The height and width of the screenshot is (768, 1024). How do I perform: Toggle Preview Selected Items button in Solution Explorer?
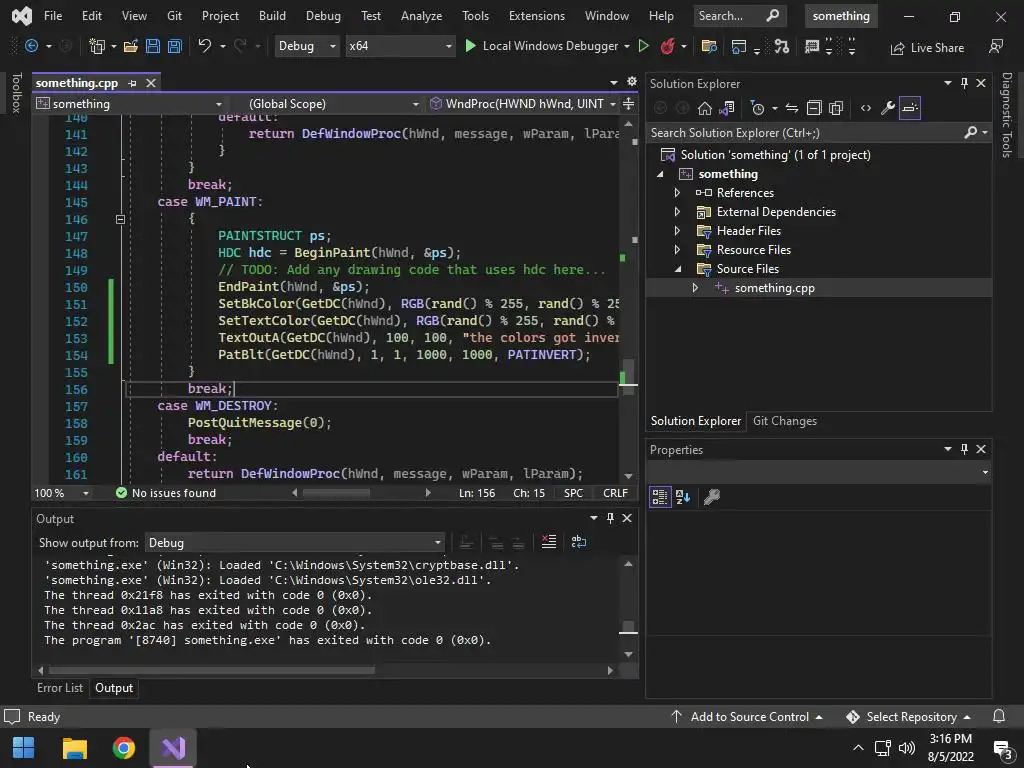(x=910, y=108)
